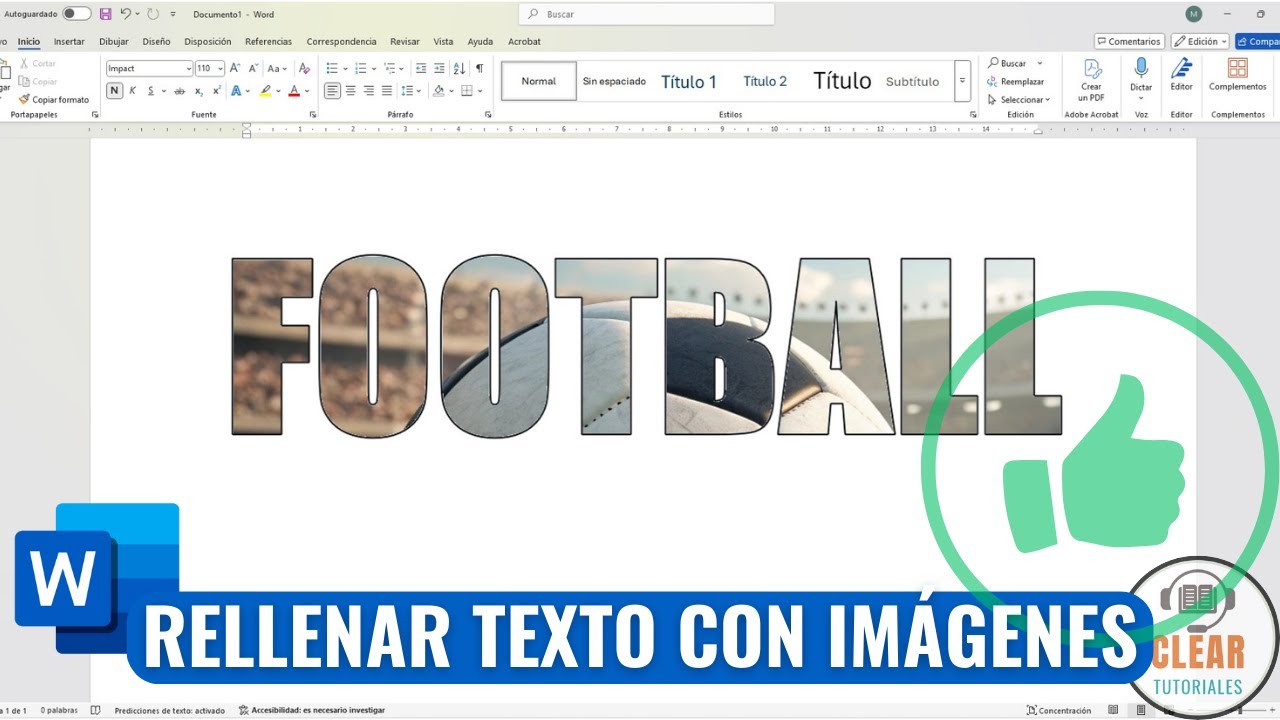1280x720 pixels.
Task: Open the Correspondencia tab
Action: 341,42
